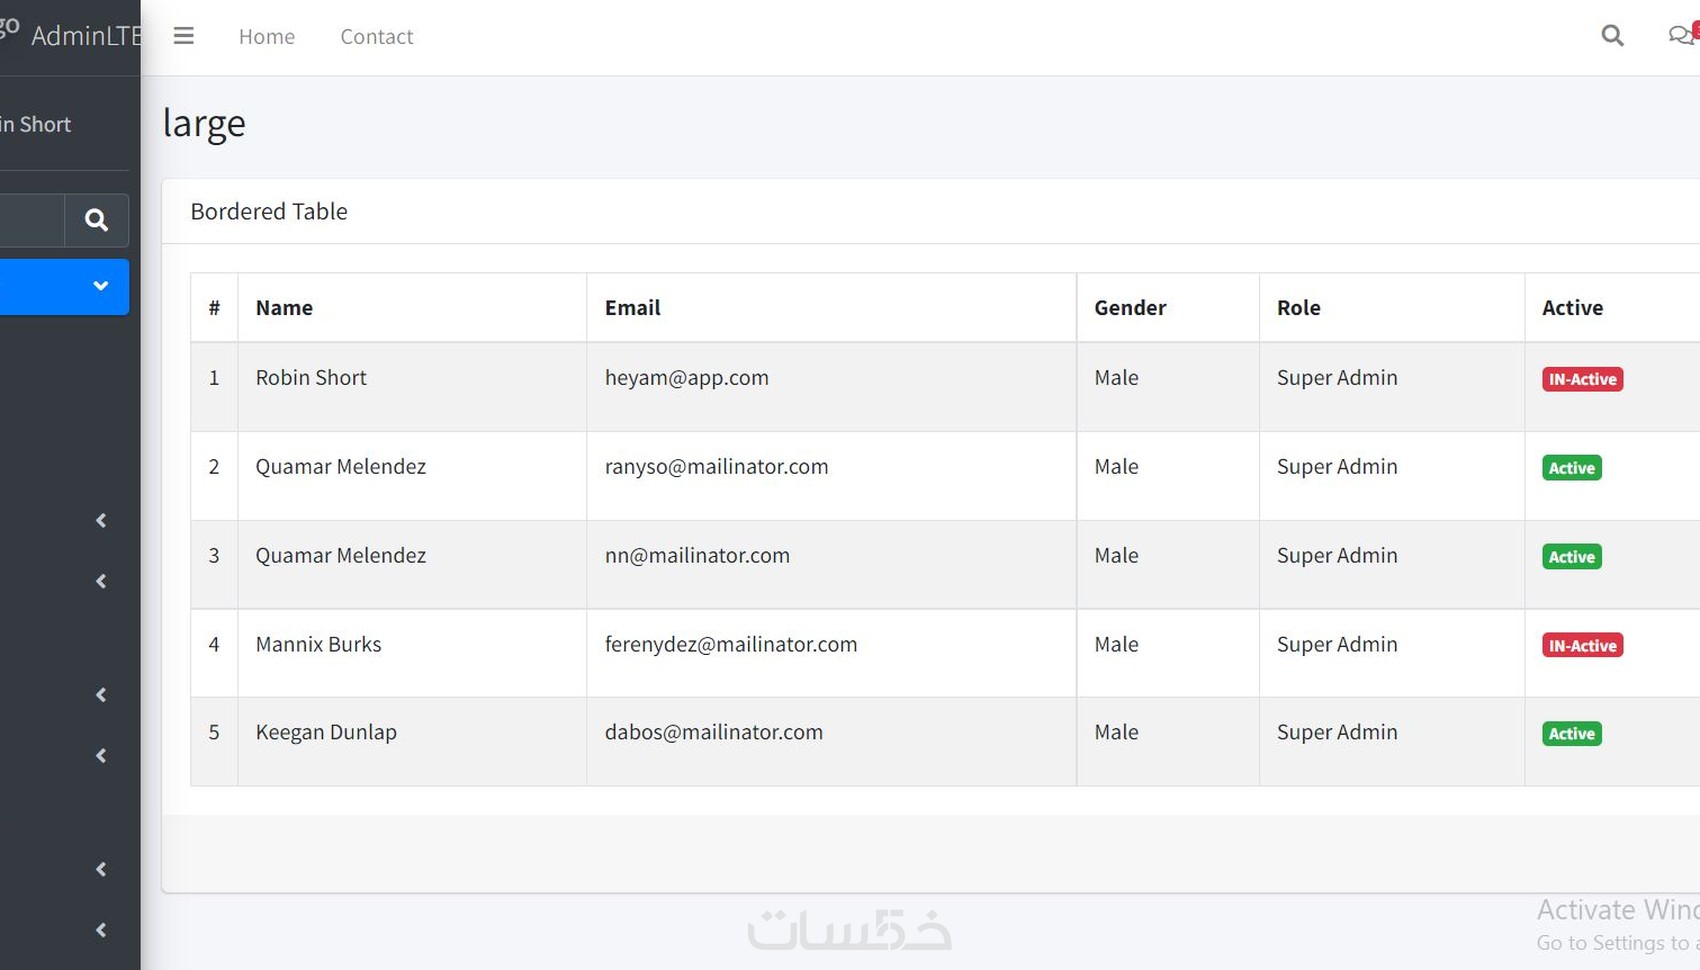This screenshot has width=1700, height=970.
Task: Click the Email column header
Action: (632, 308)
